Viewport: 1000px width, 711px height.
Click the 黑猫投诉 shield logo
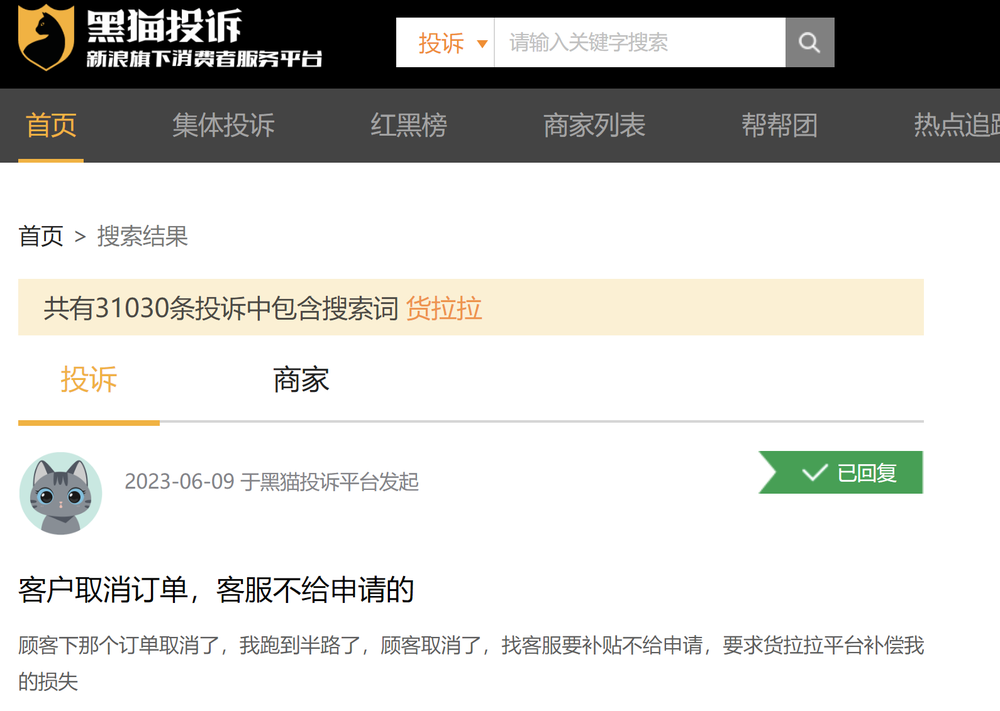[46, 37]
